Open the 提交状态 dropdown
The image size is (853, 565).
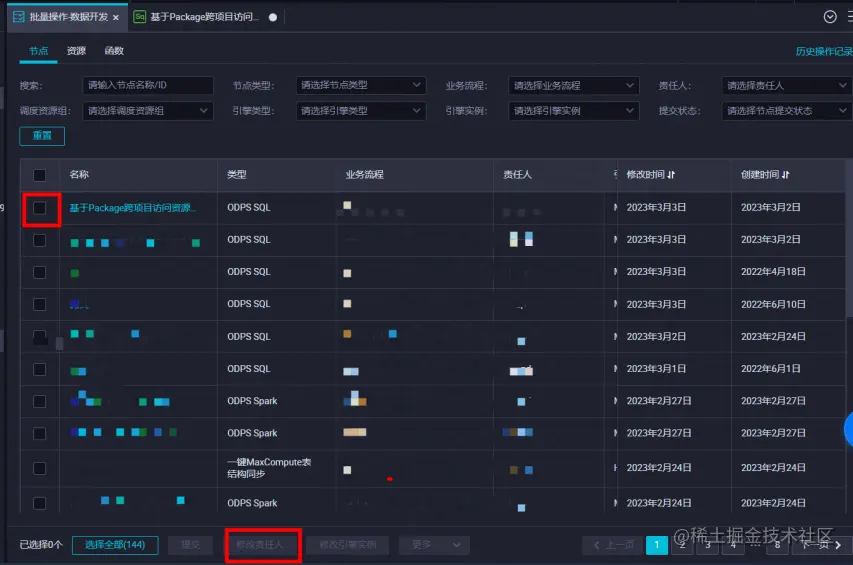pyautogui.click(x=786, y=111)
